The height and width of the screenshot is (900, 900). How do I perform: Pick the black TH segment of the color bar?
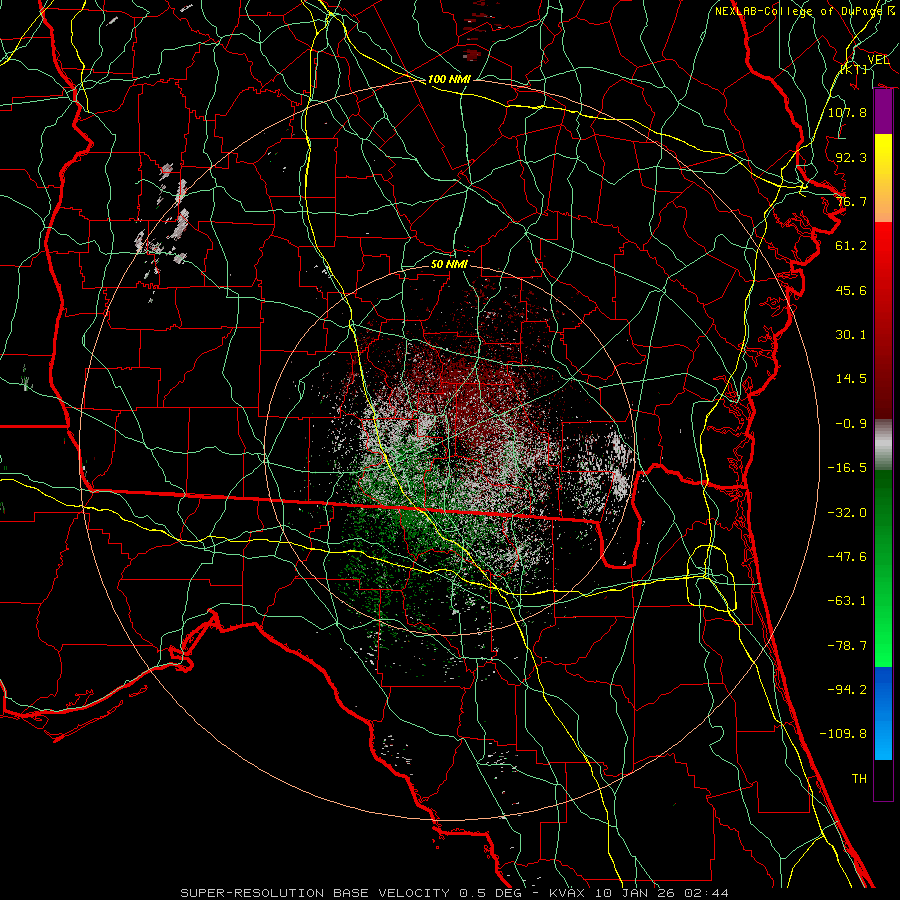[883, 779]
